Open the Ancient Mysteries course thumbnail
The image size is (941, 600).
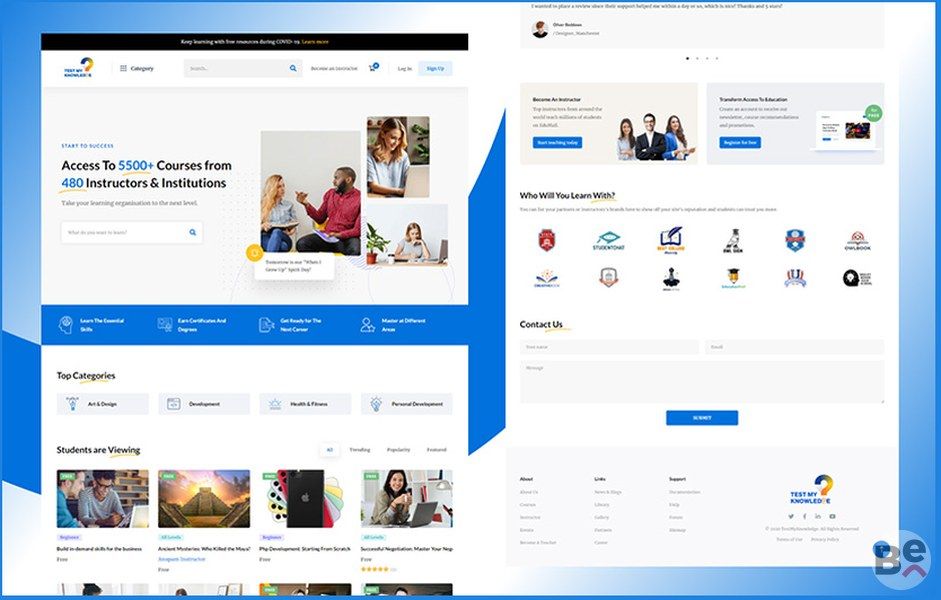click(x=204, y=499)
